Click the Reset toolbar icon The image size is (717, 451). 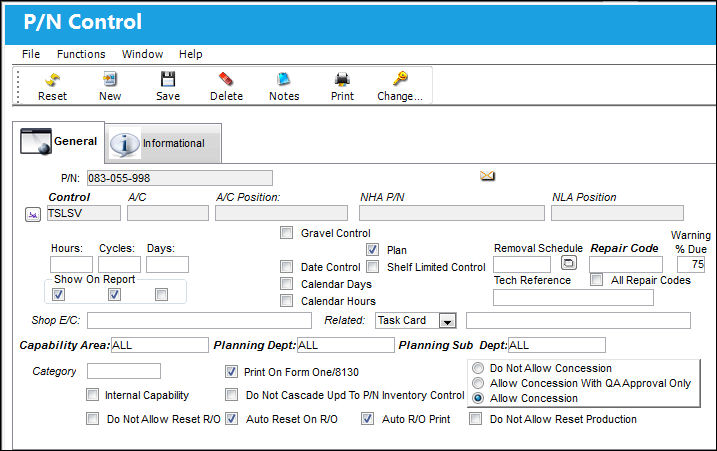(x=52, y=80)
